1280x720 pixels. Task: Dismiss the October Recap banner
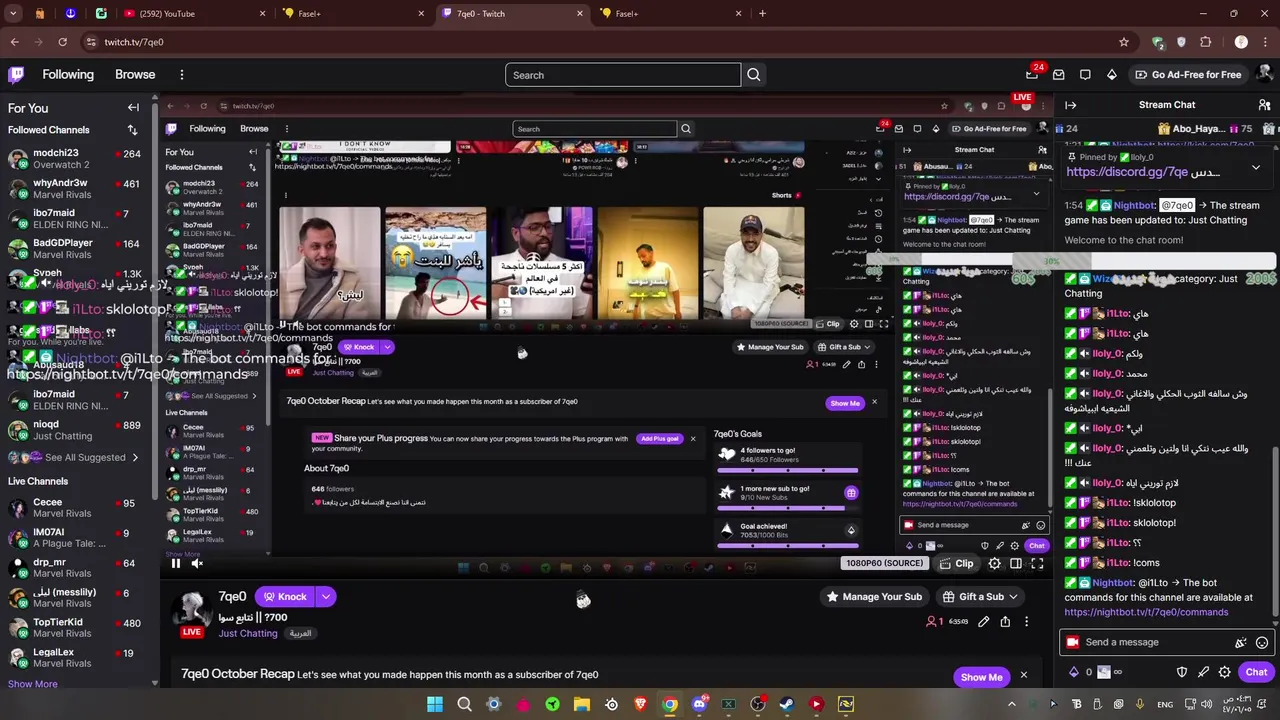1023,676
